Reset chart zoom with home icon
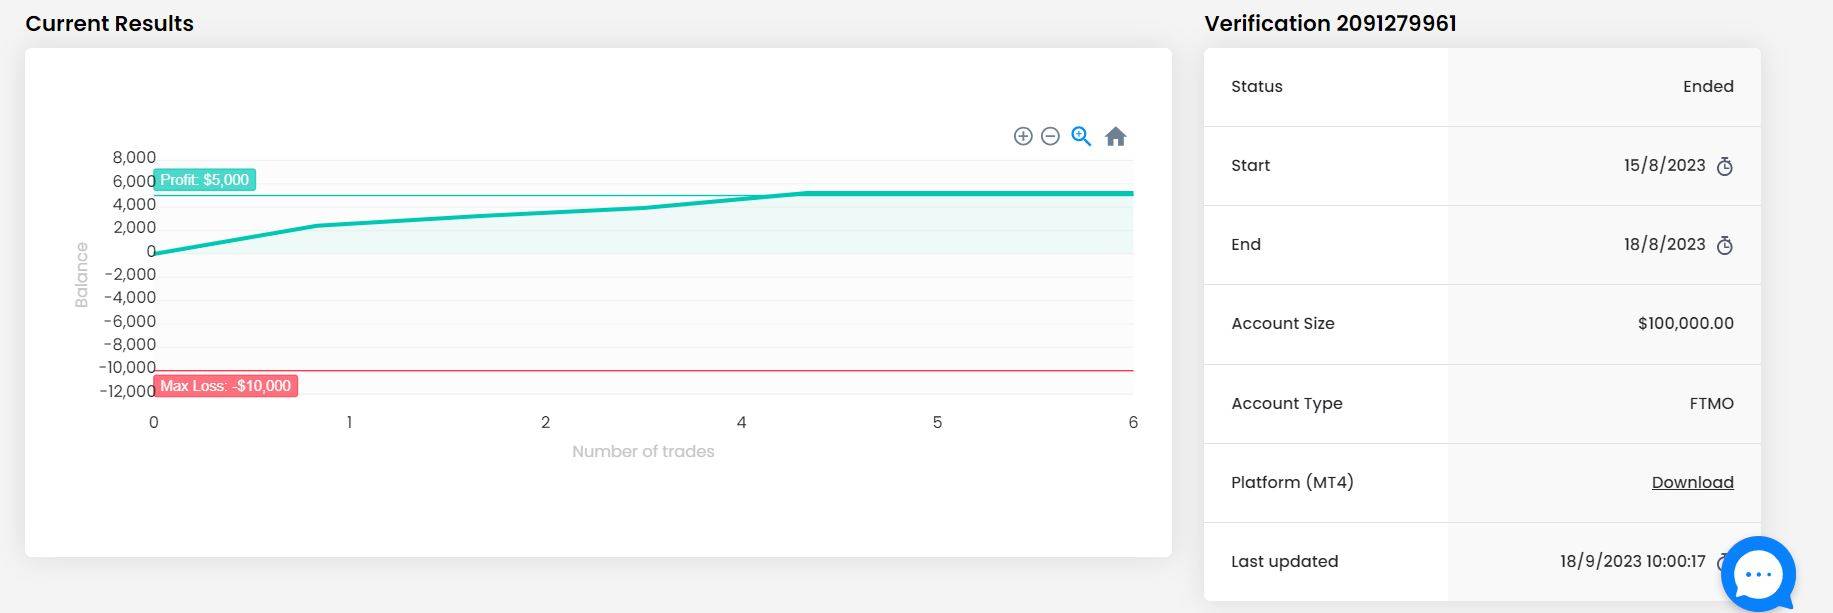 1116,136
